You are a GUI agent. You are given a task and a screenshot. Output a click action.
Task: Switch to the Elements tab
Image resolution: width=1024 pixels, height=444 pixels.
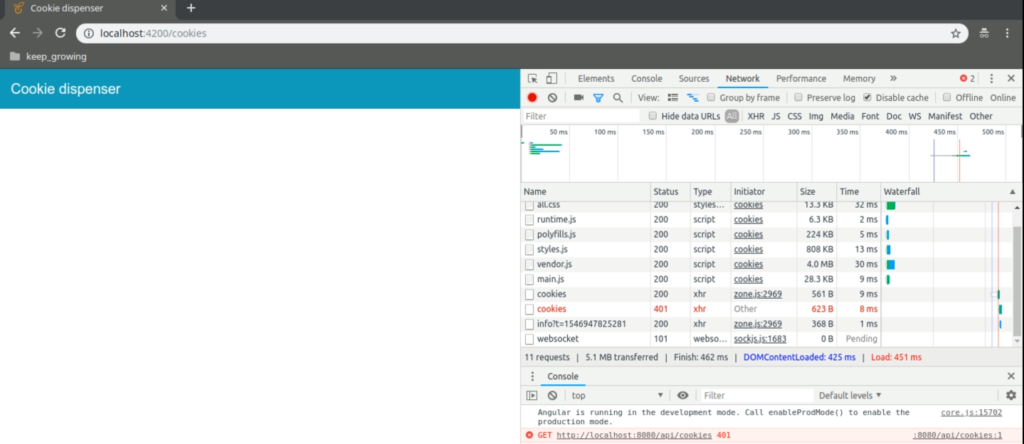(595, 79)
